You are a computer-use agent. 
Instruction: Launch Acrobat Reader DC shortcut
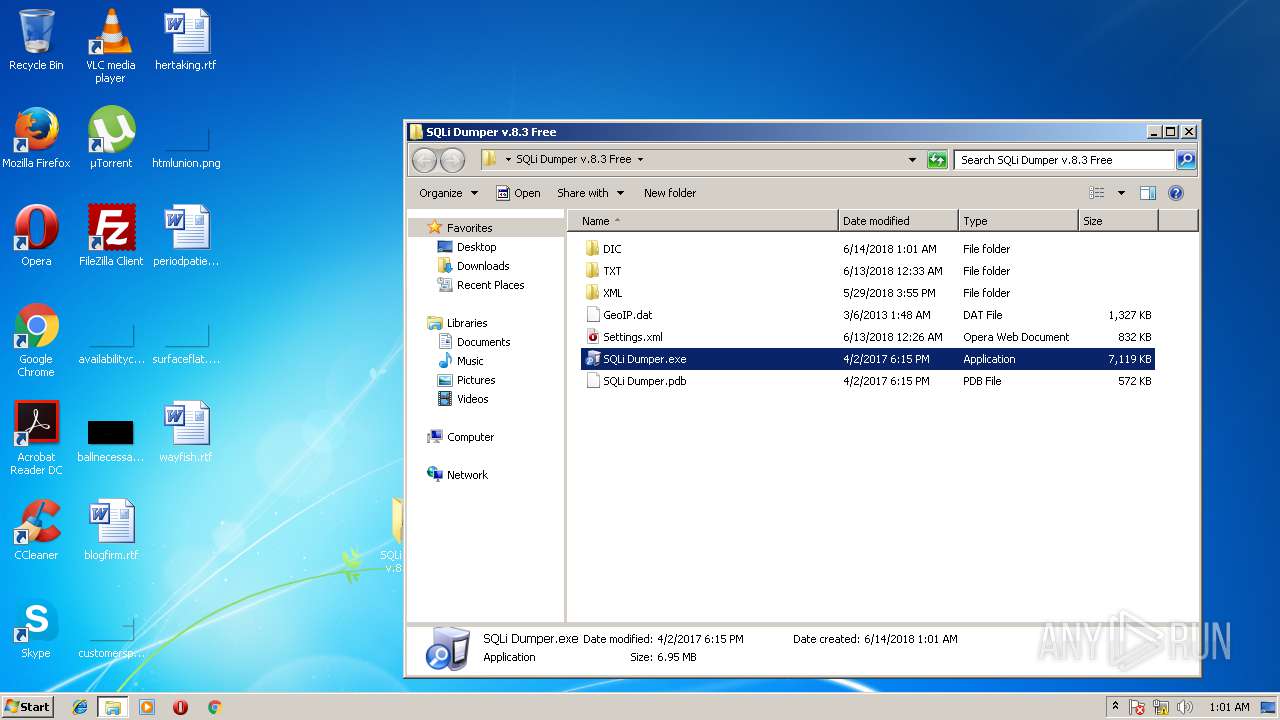36,438
